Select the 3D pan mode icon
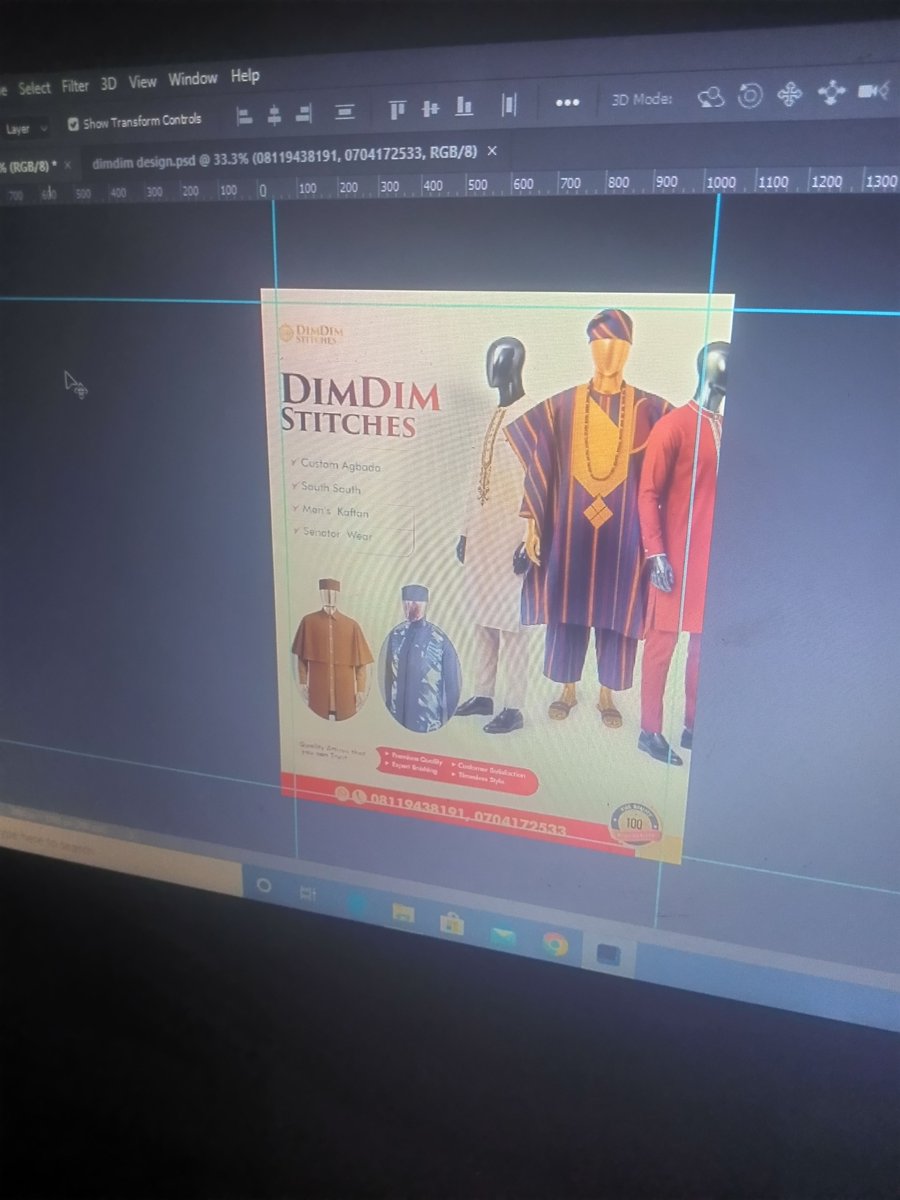The height and width of the screenshot is (1200, 900). [790, 94]
